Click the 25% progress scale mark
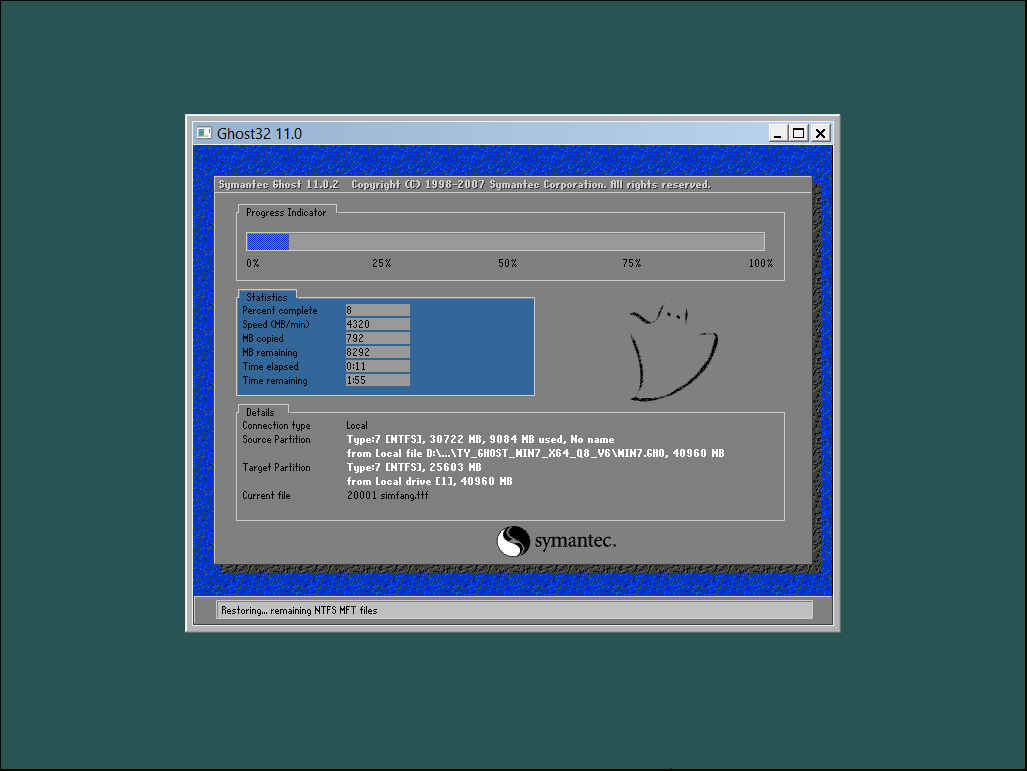The image size is (1027, 771). (382, 263)
